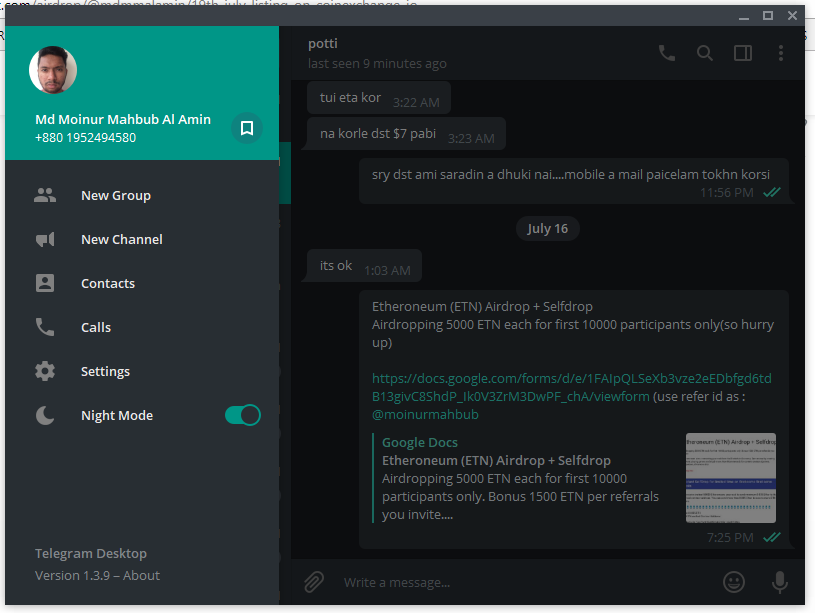Select the 'sry dst ami saradin' message
Viewport: 815px width, 613px height.
[574, 181]
